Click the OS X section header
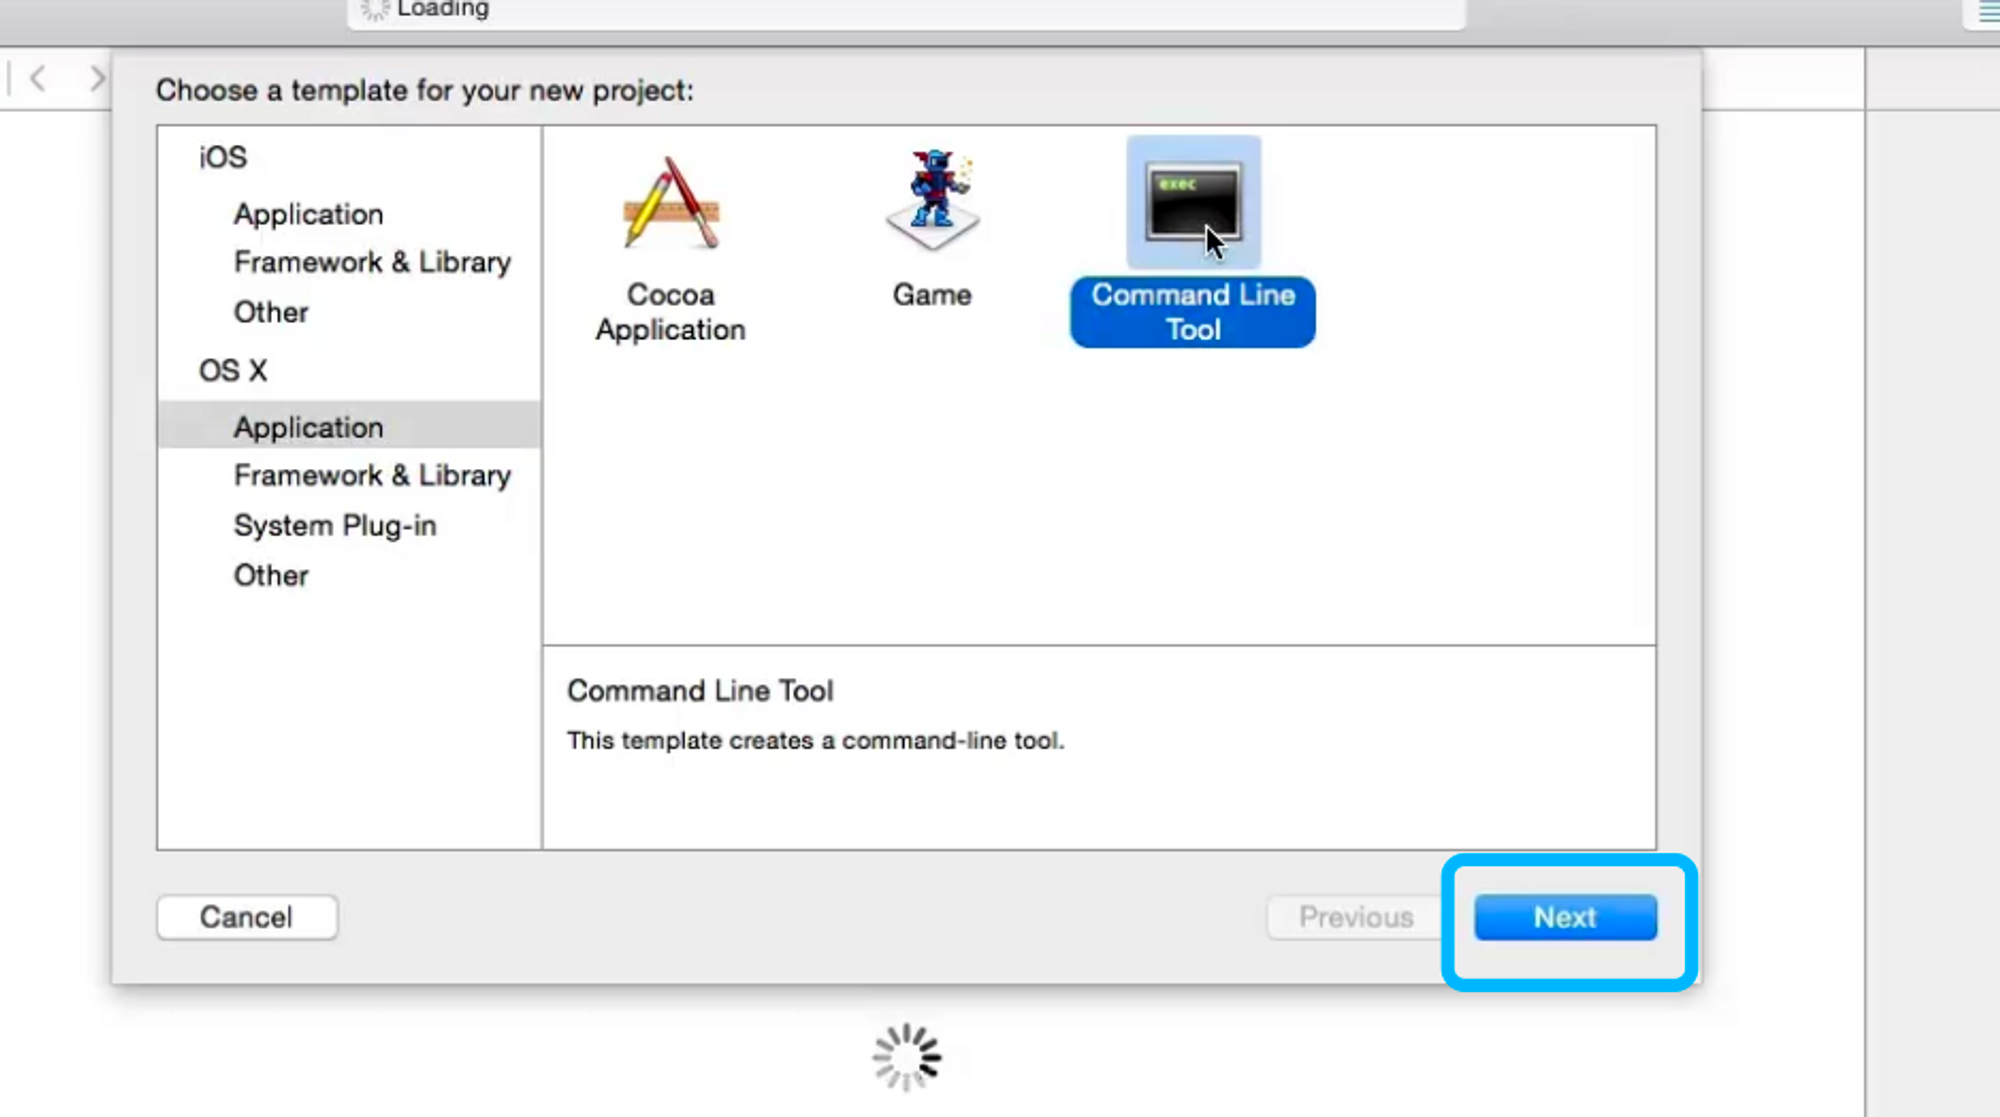Screen dimensions: 2000x1117 [x=233, y=370]
